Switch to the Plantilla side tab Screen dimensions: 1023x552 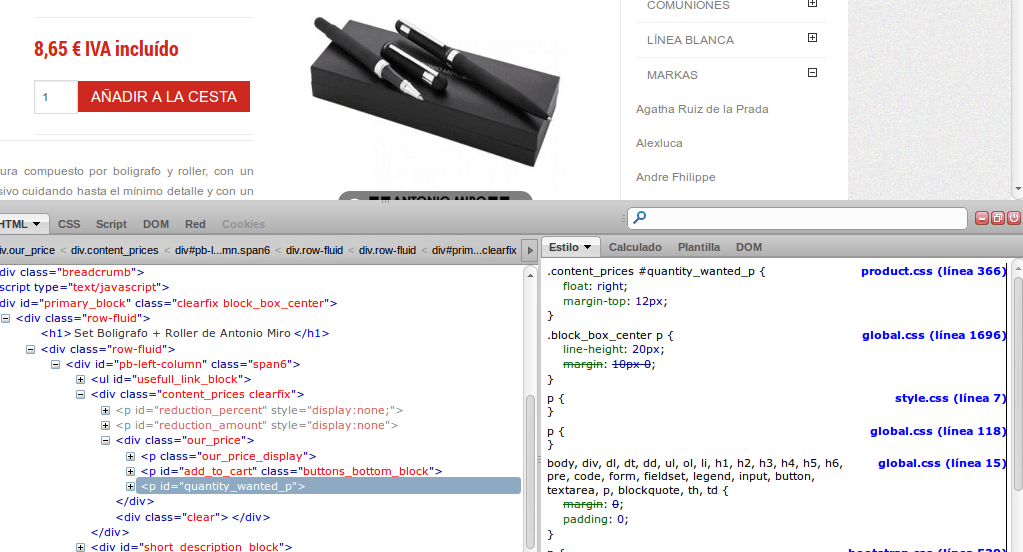click(699, 247)
